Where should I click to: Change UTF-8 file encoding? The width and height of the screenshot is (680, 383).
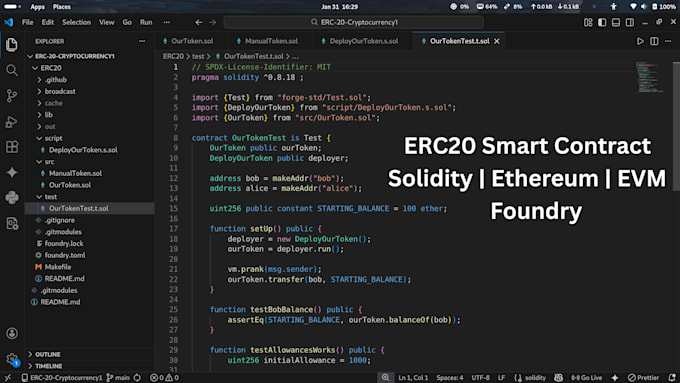coord(481,378)
